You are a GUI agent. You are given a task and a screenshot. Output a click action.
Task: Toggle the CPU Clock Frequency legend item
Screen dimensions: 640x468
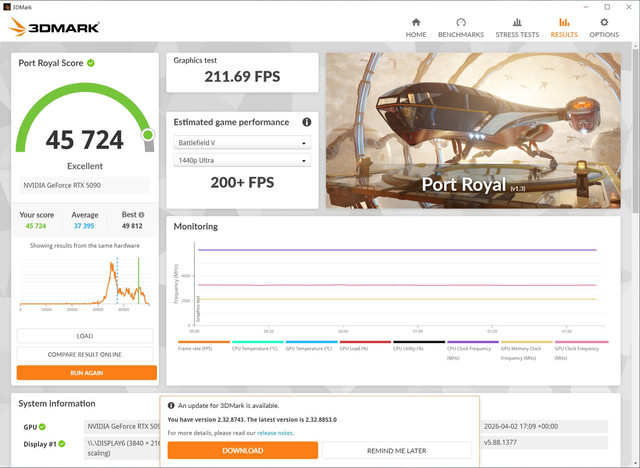pos(473,351)
